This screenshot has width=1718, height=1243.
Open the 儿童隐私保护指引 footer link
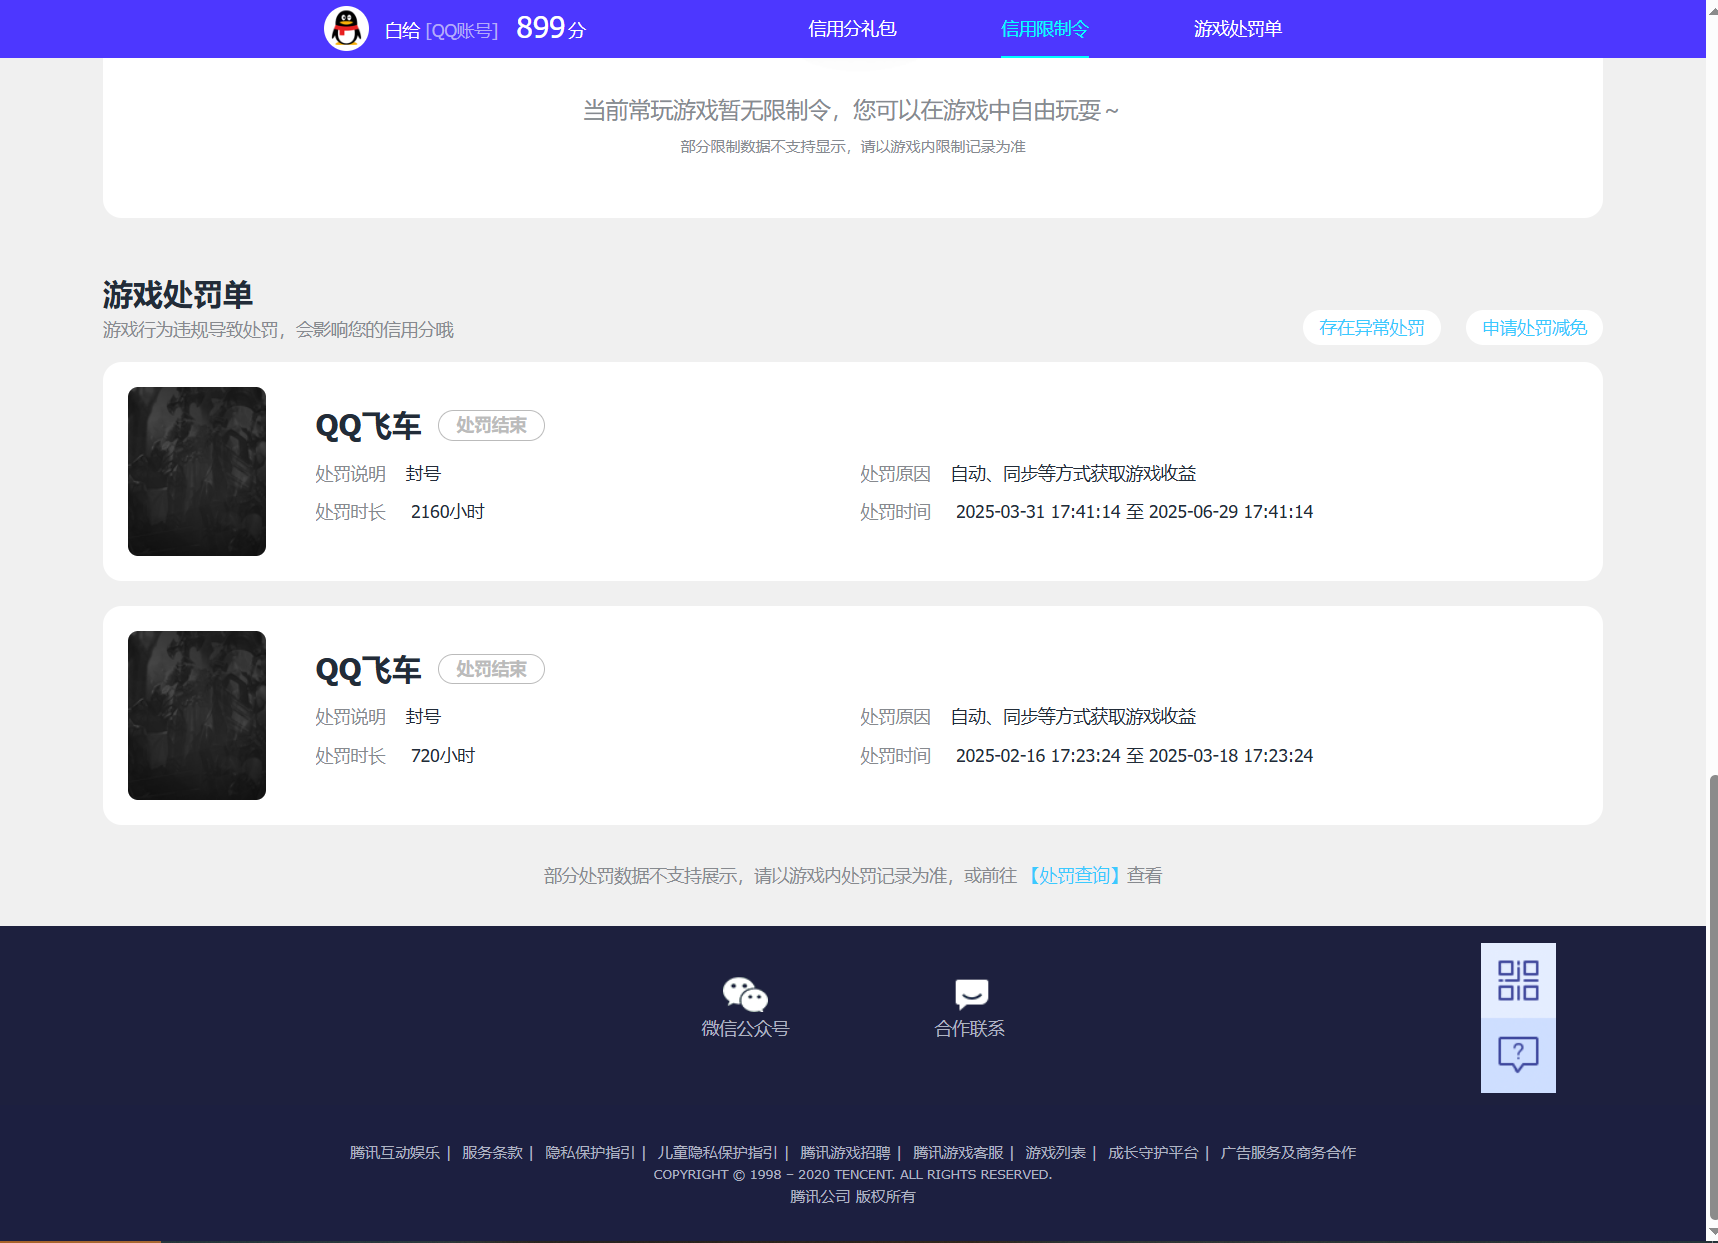pyautogui.click(x=717, y=1153)
